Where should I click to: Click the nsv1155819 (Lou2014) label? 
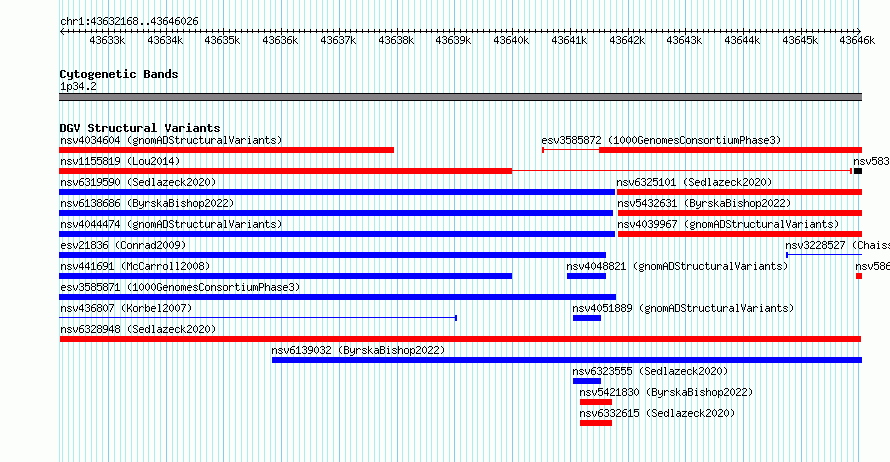point(120,161)
